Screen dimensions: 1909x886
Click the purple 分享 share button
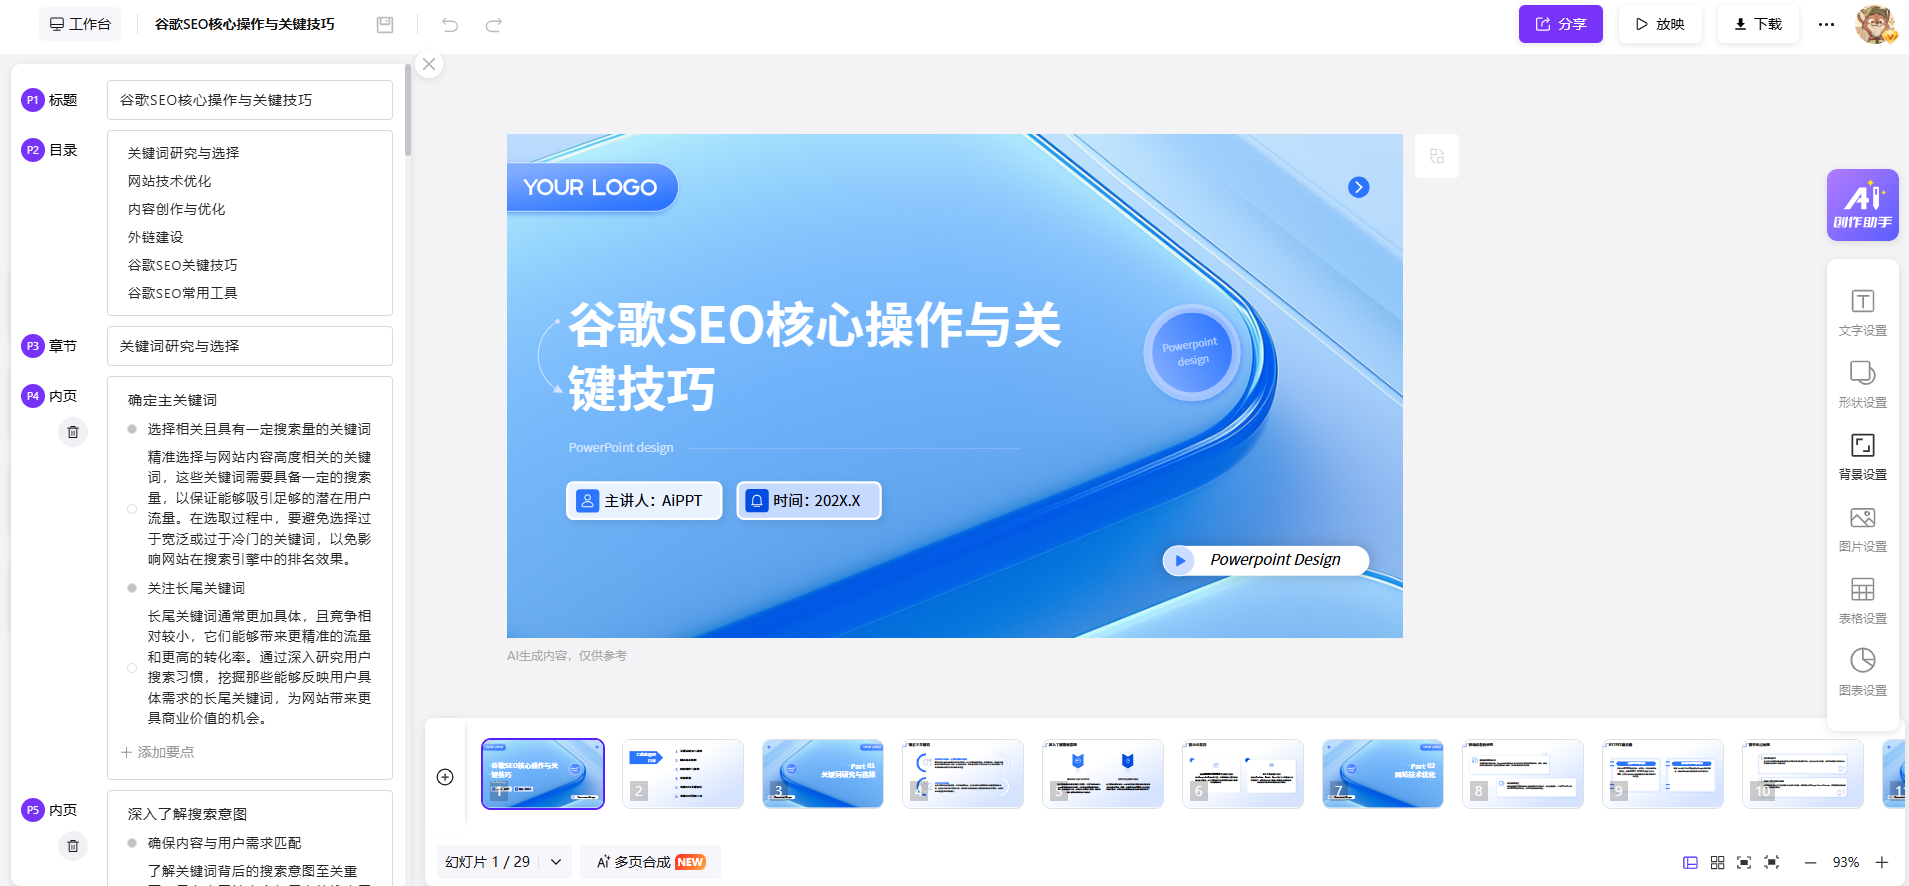(1560, 24)
